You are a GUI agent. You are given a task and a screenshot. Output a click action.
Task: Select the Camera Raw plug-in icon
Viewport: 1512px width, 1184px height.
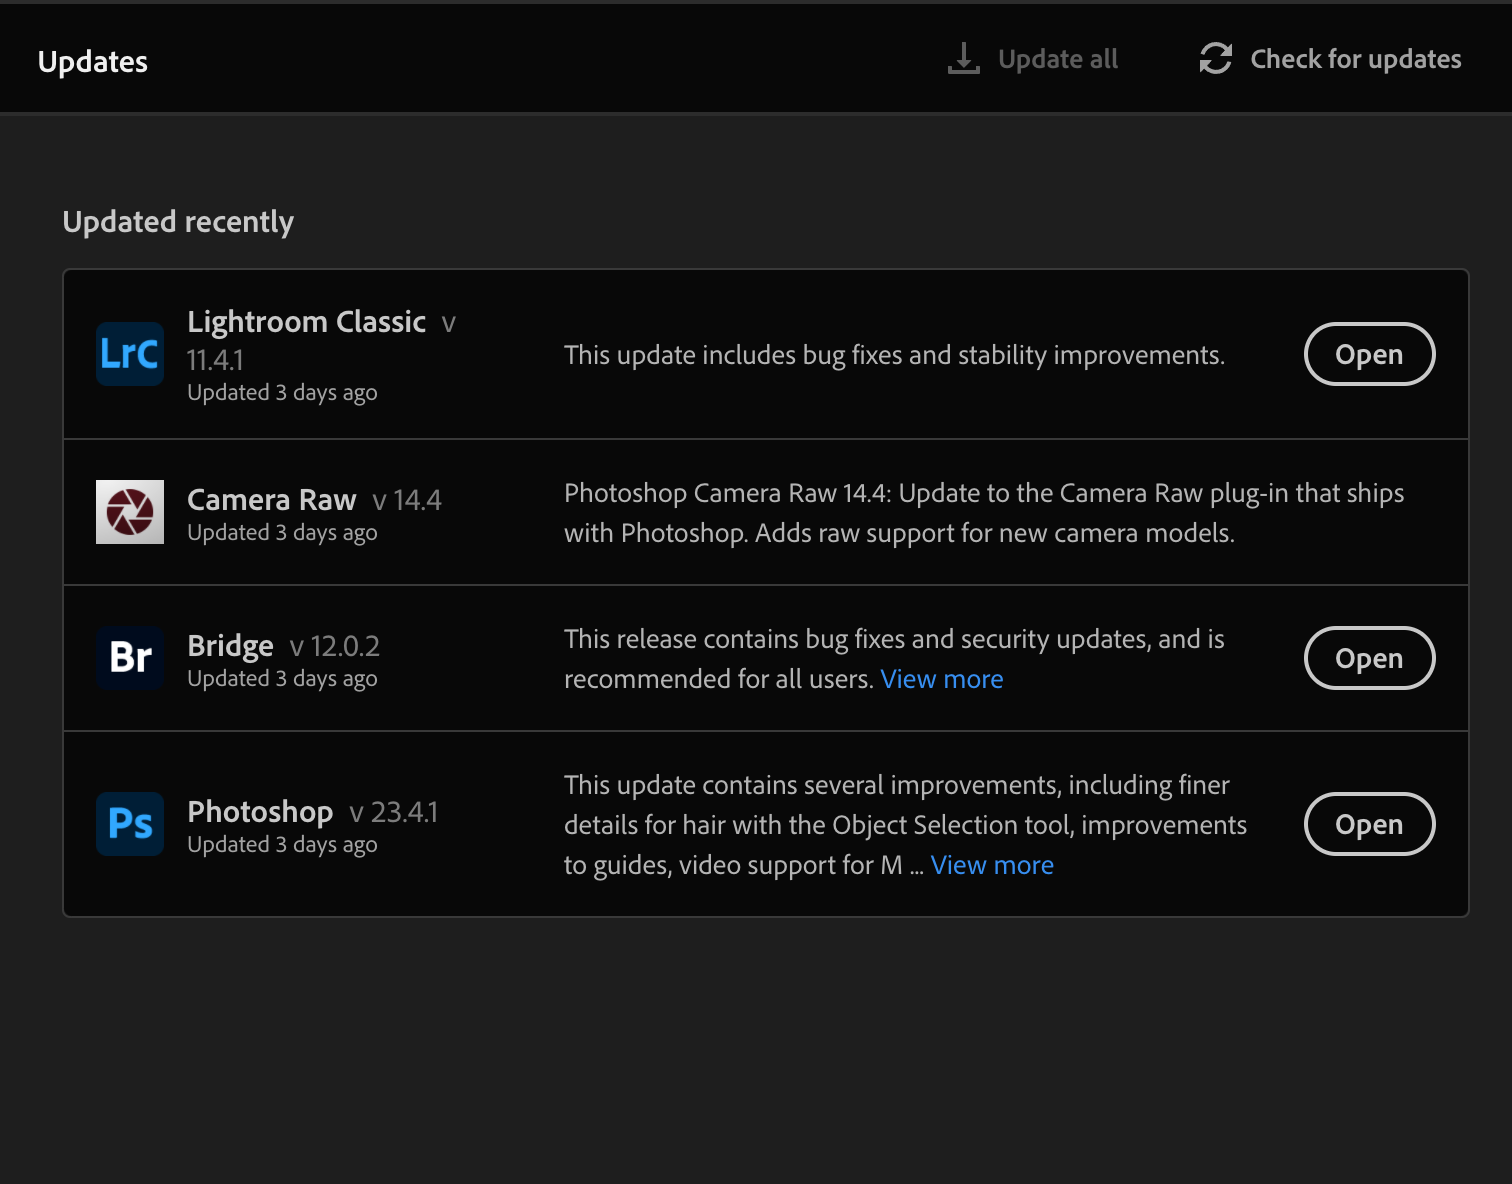tap(129, 512)
